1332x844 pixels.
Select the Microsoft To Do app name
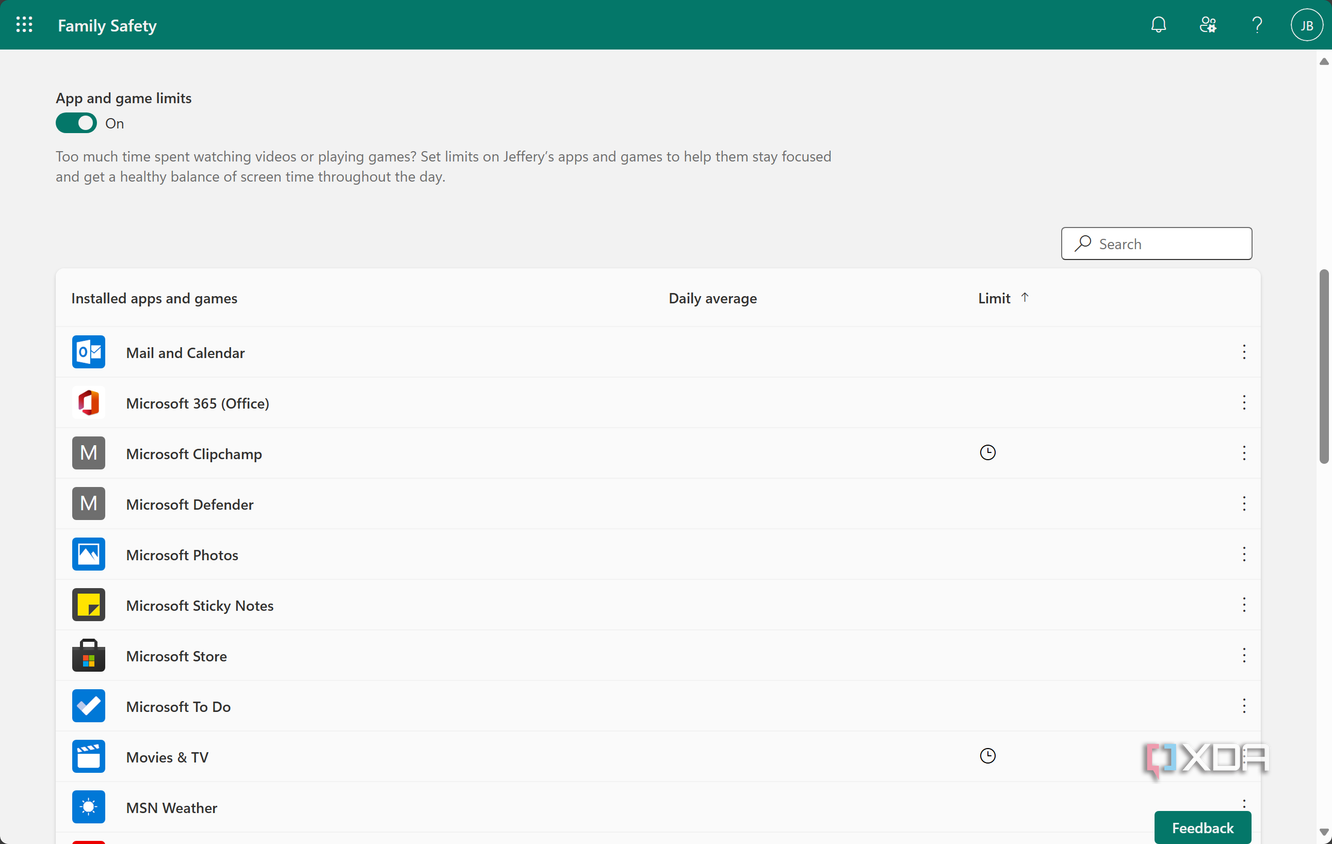pyautogui.click(x=178, y=707)
